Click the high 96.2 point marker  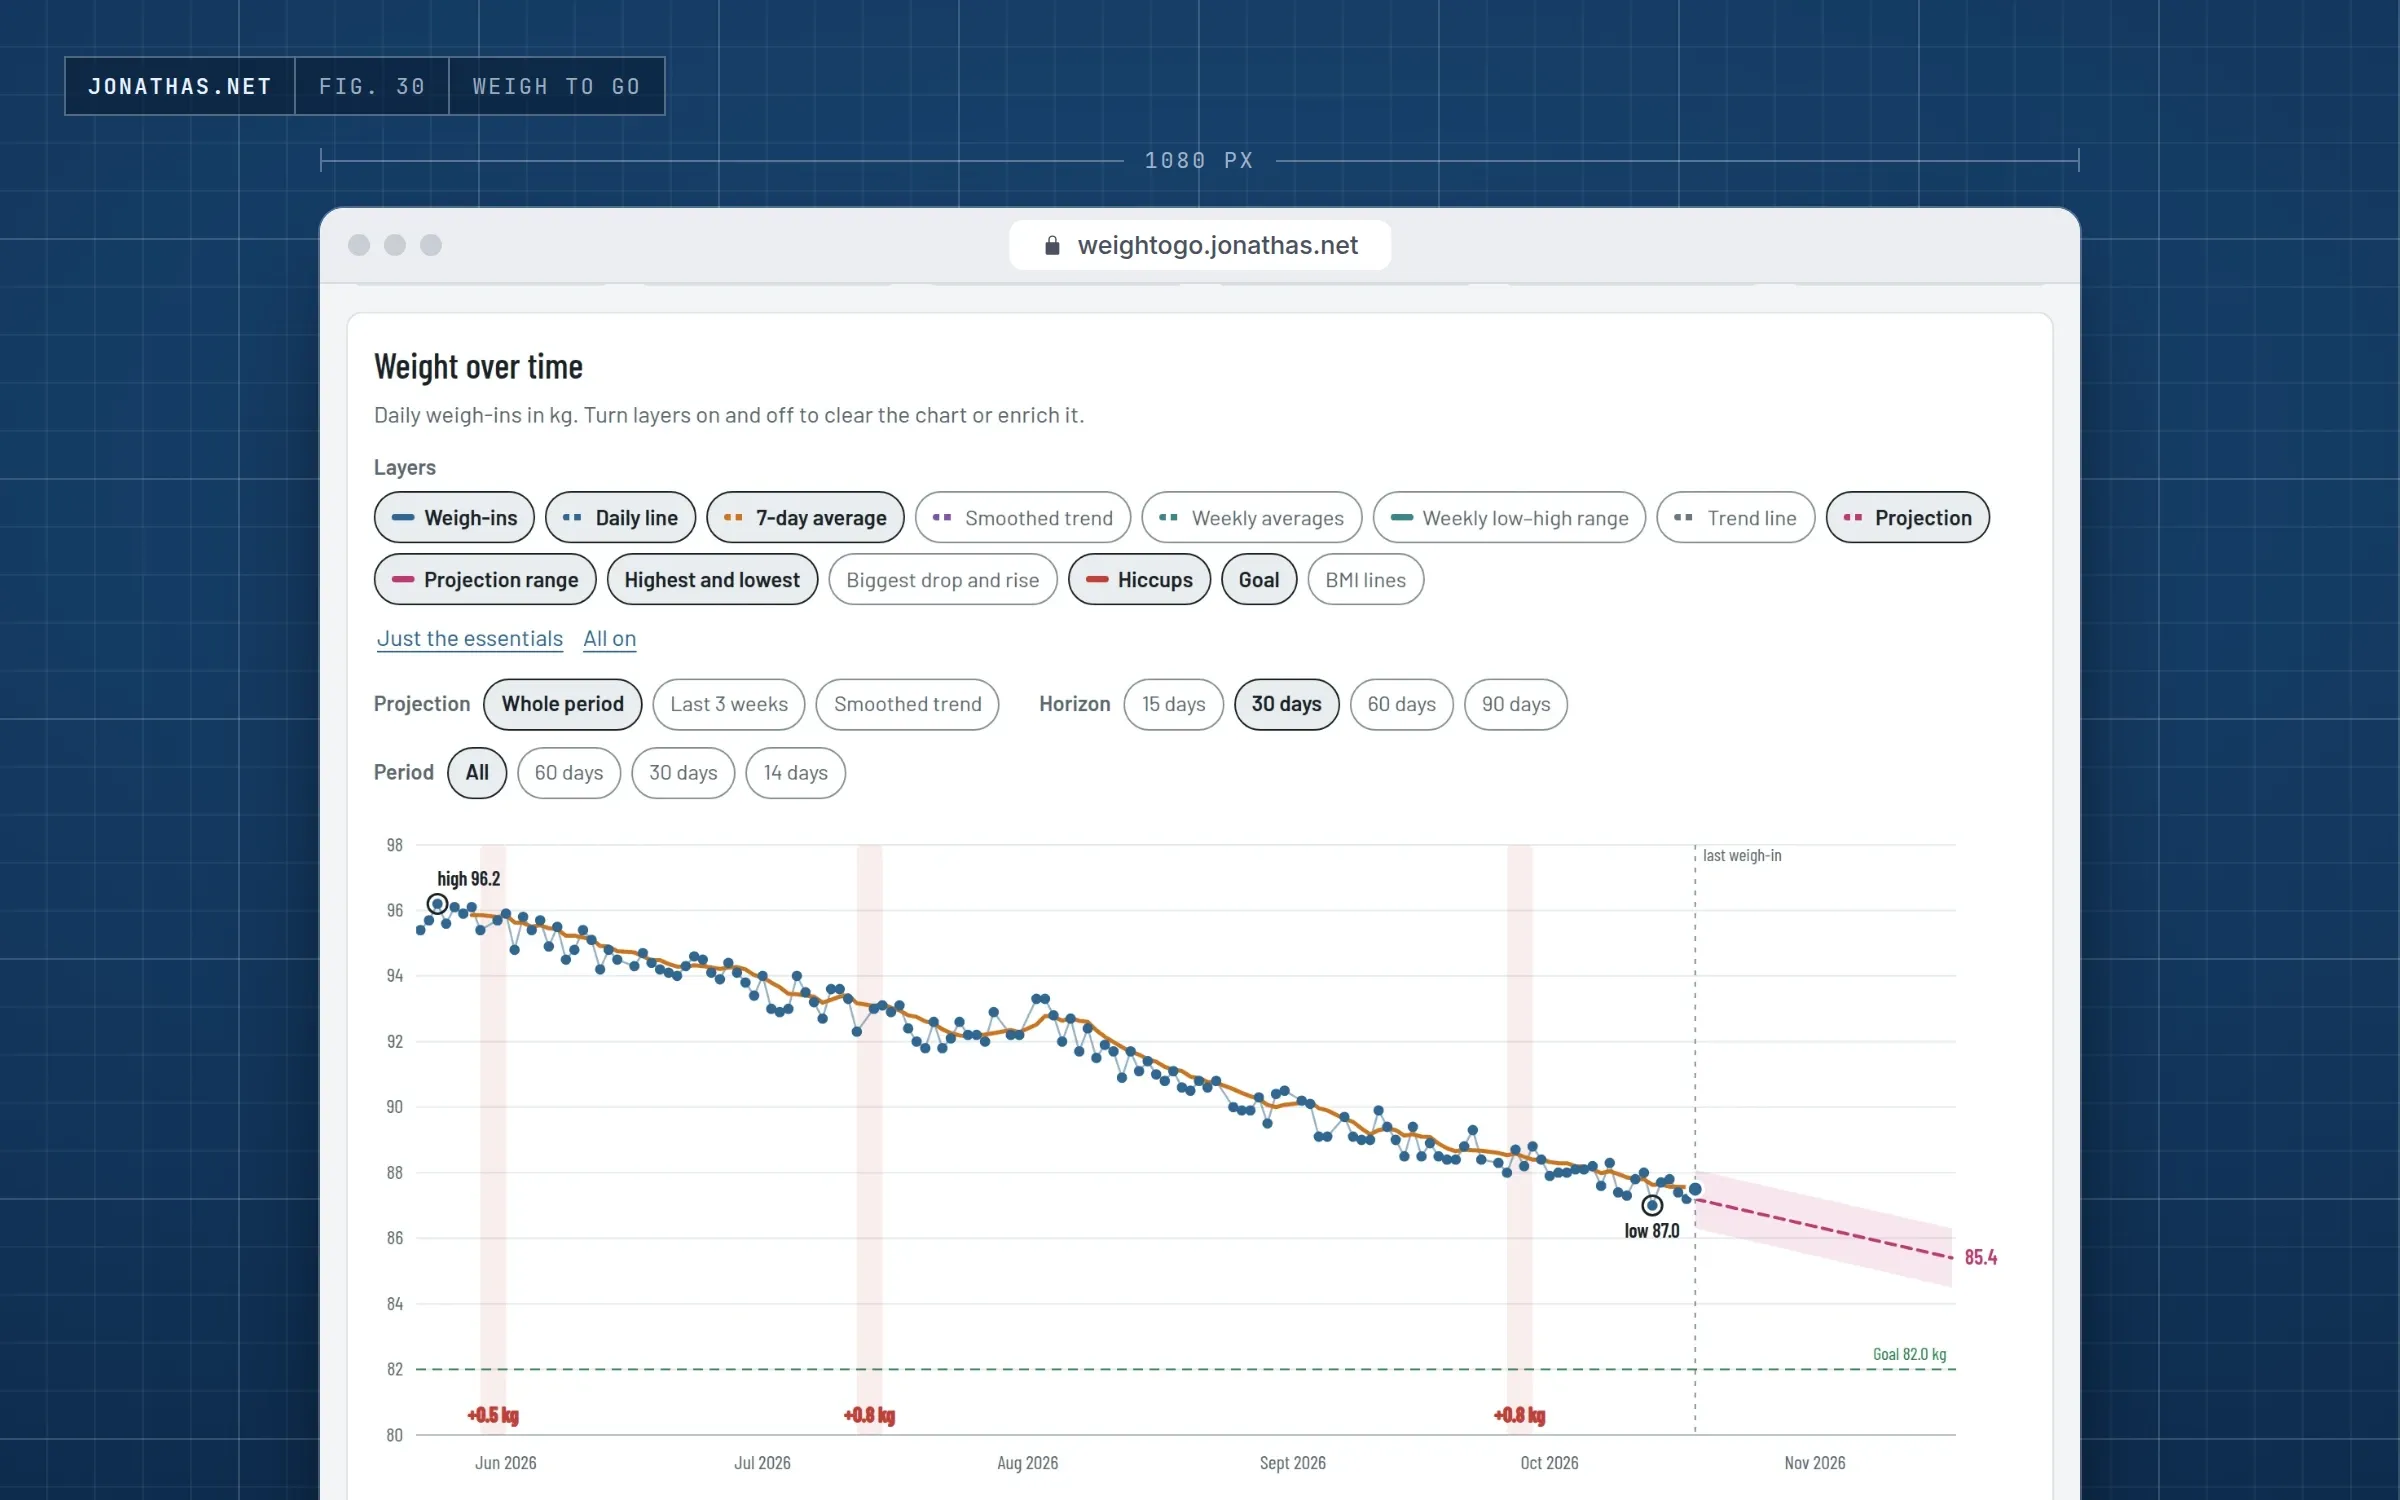[437, 904]
